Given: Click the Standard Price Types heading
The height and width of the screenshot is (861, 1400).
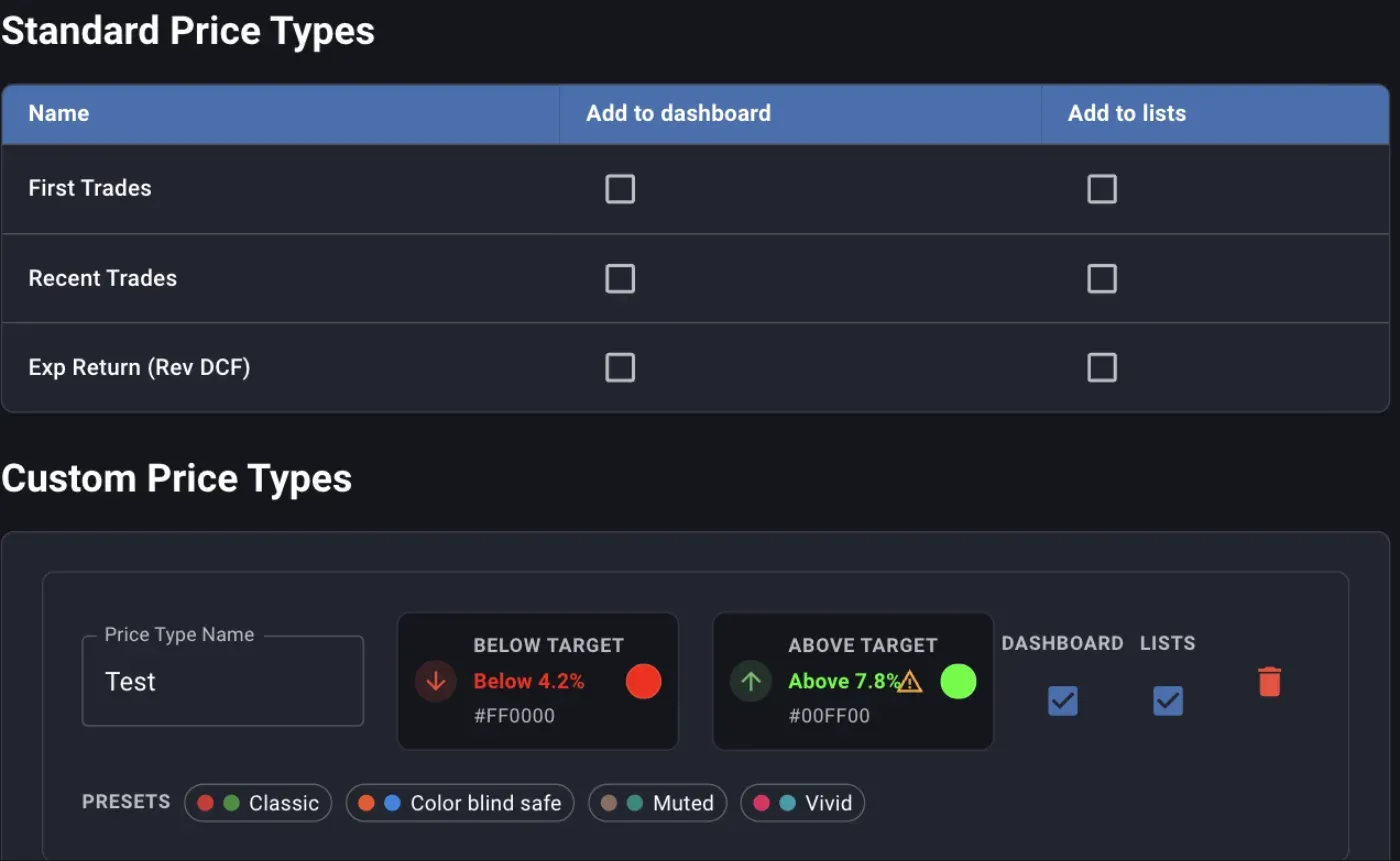Looking at the screenshot, I should click(188, 31).
